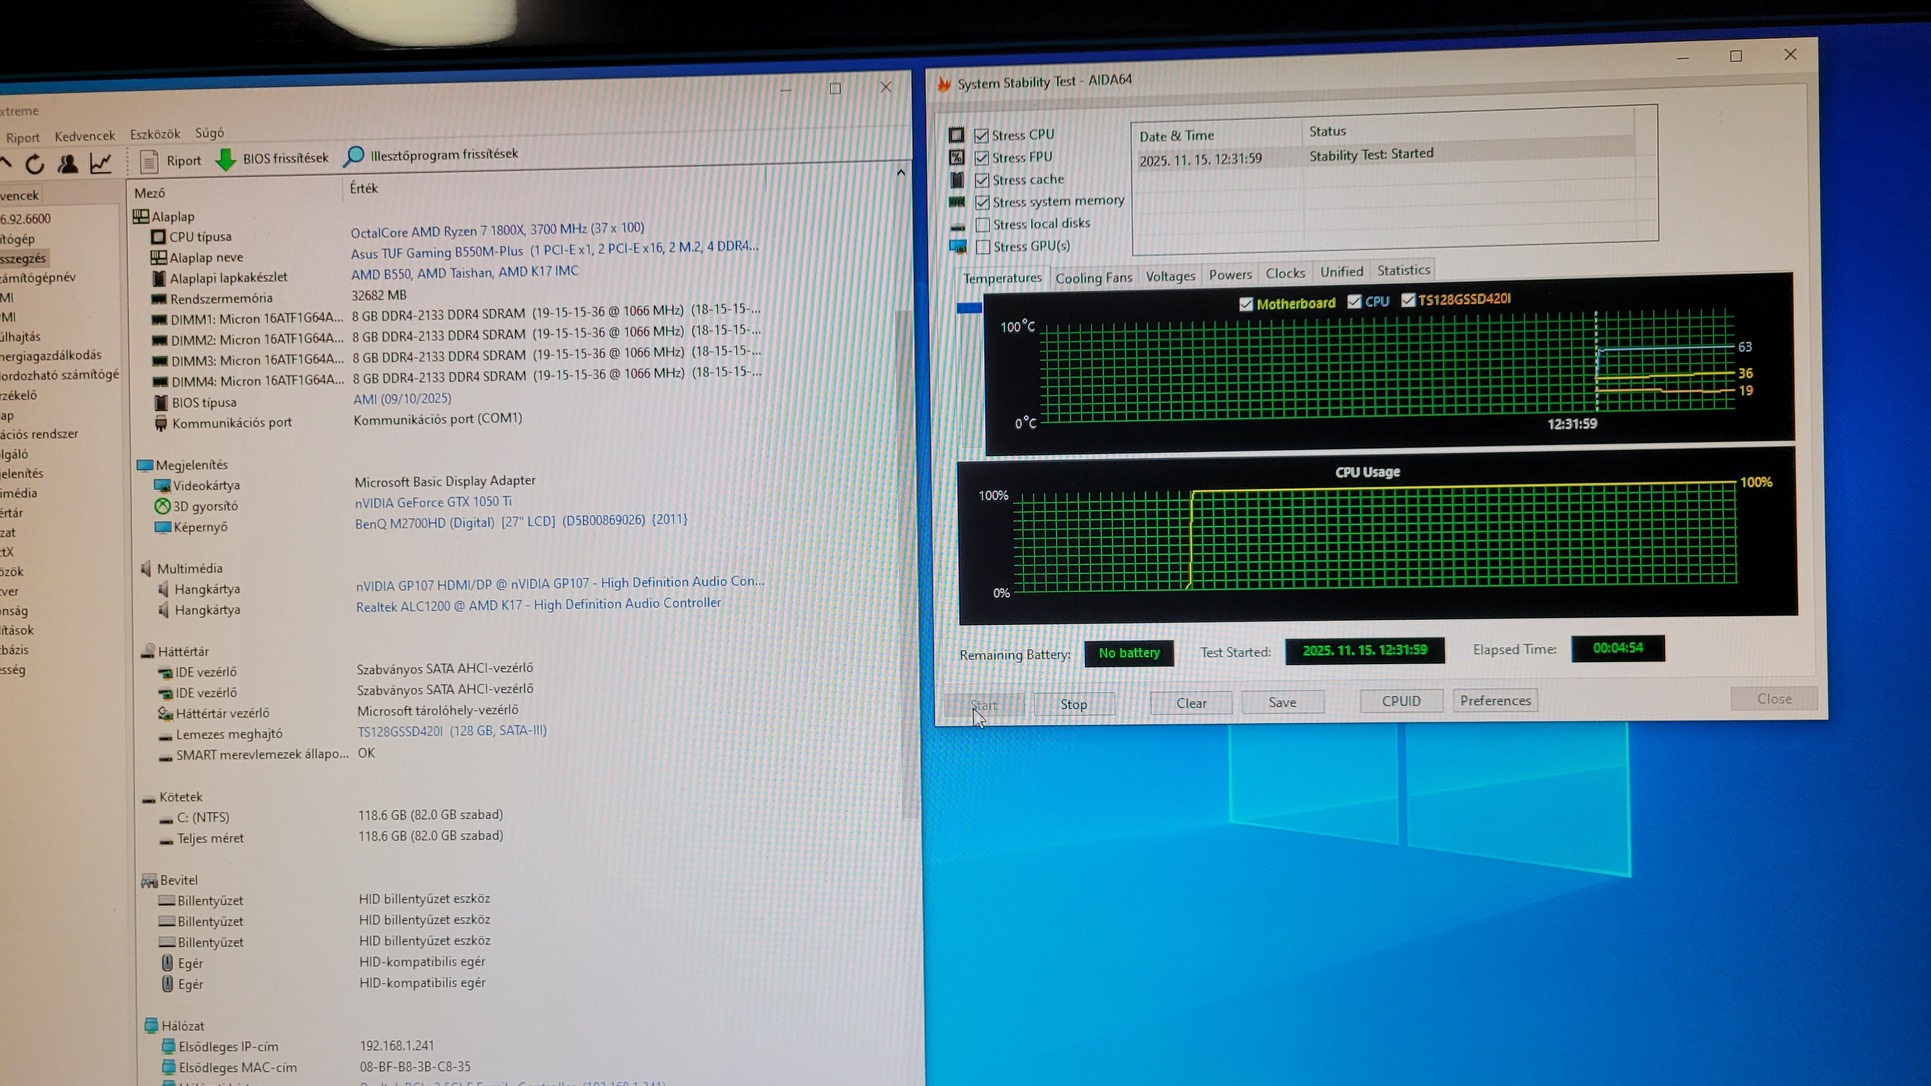Disable the Stress FPU checkbox
The height and width of the screenshot is (1086, 1931).
(982, 158)
